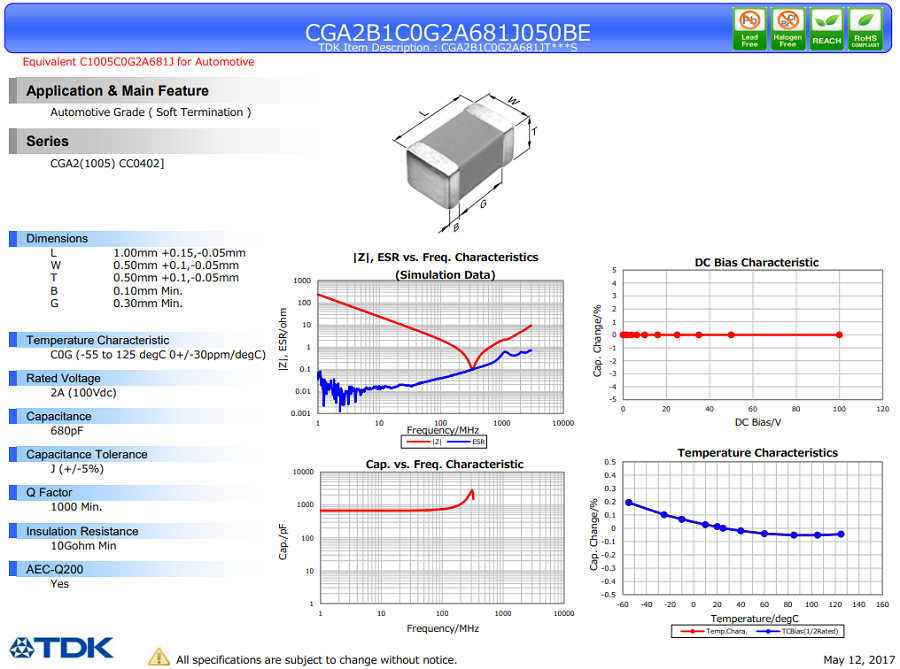Click the Halogen Free badge icon
The image size is (900, 669).
788,29
